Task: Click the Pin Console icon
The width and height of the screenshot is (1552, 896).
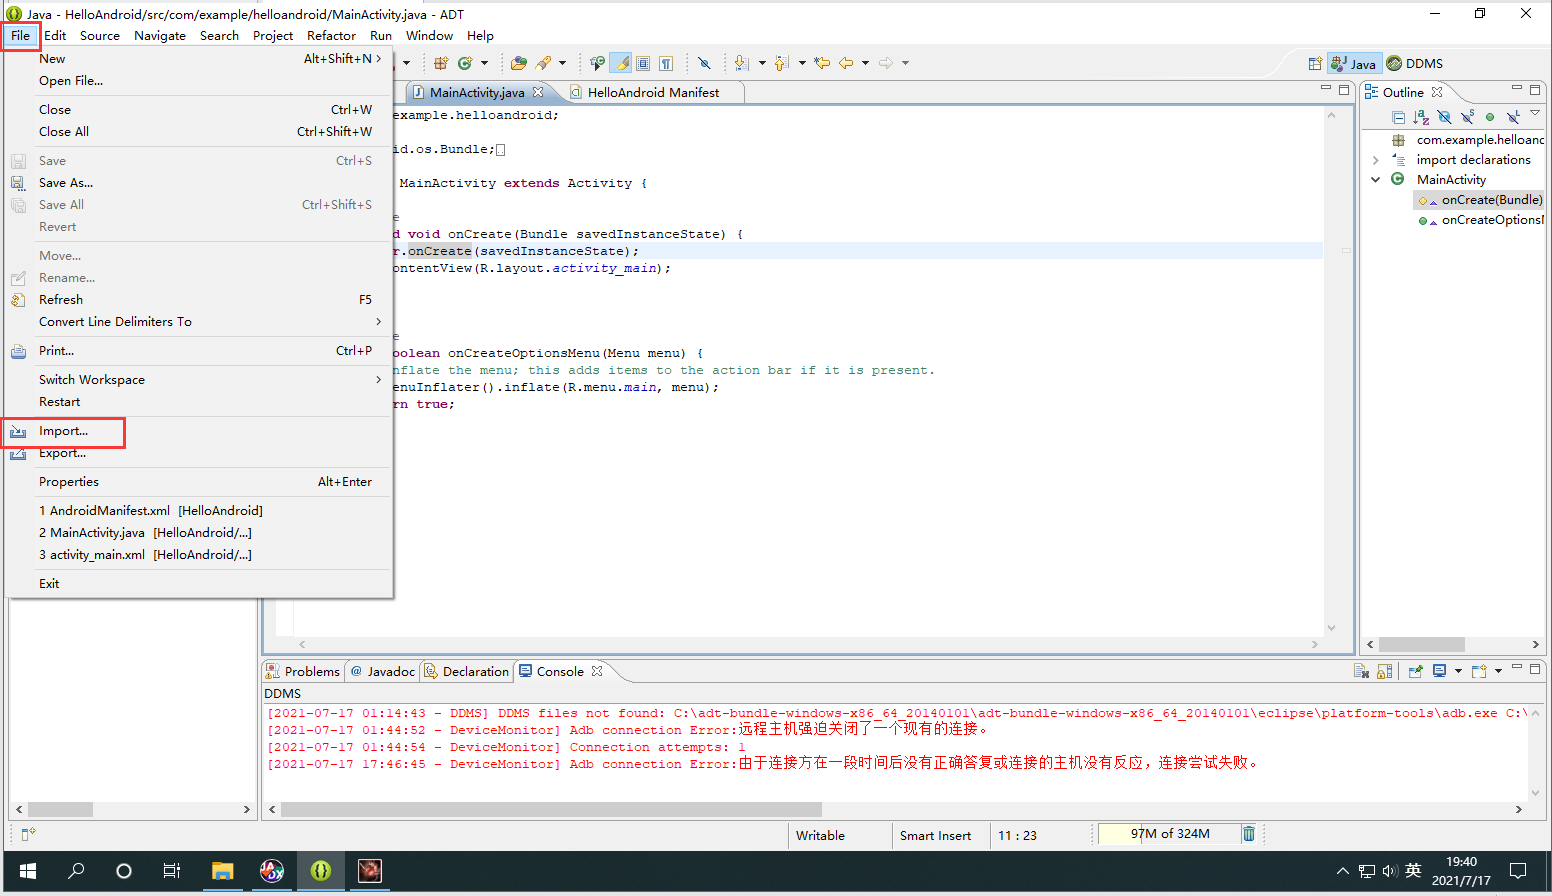Action: click(1416, 671)
